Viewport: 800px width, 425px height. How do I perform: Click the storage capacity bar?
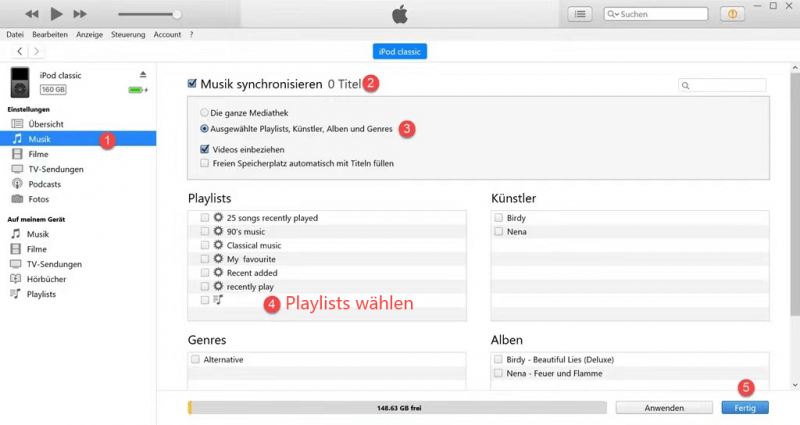click(397, 408)
